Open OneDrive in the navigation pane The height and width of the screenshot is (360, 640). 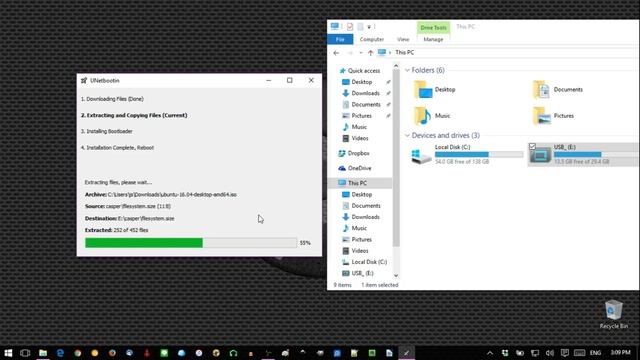tap(354, 168)
